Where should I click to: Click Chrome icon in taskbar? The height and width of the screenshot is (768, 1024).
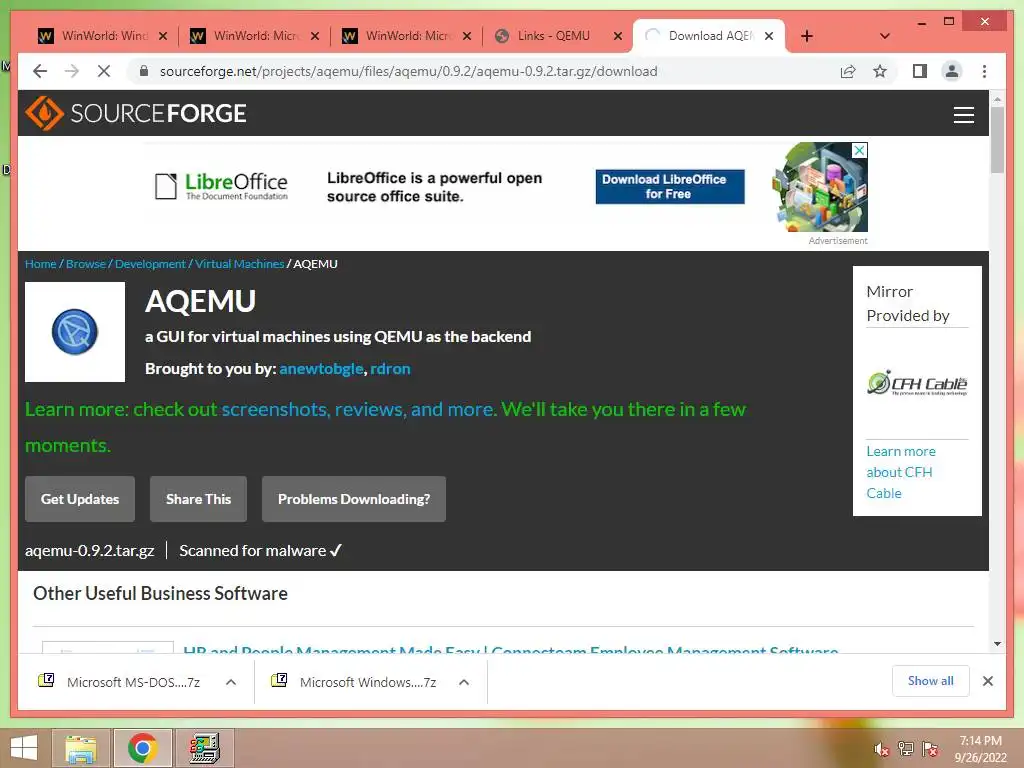point(142,748)
